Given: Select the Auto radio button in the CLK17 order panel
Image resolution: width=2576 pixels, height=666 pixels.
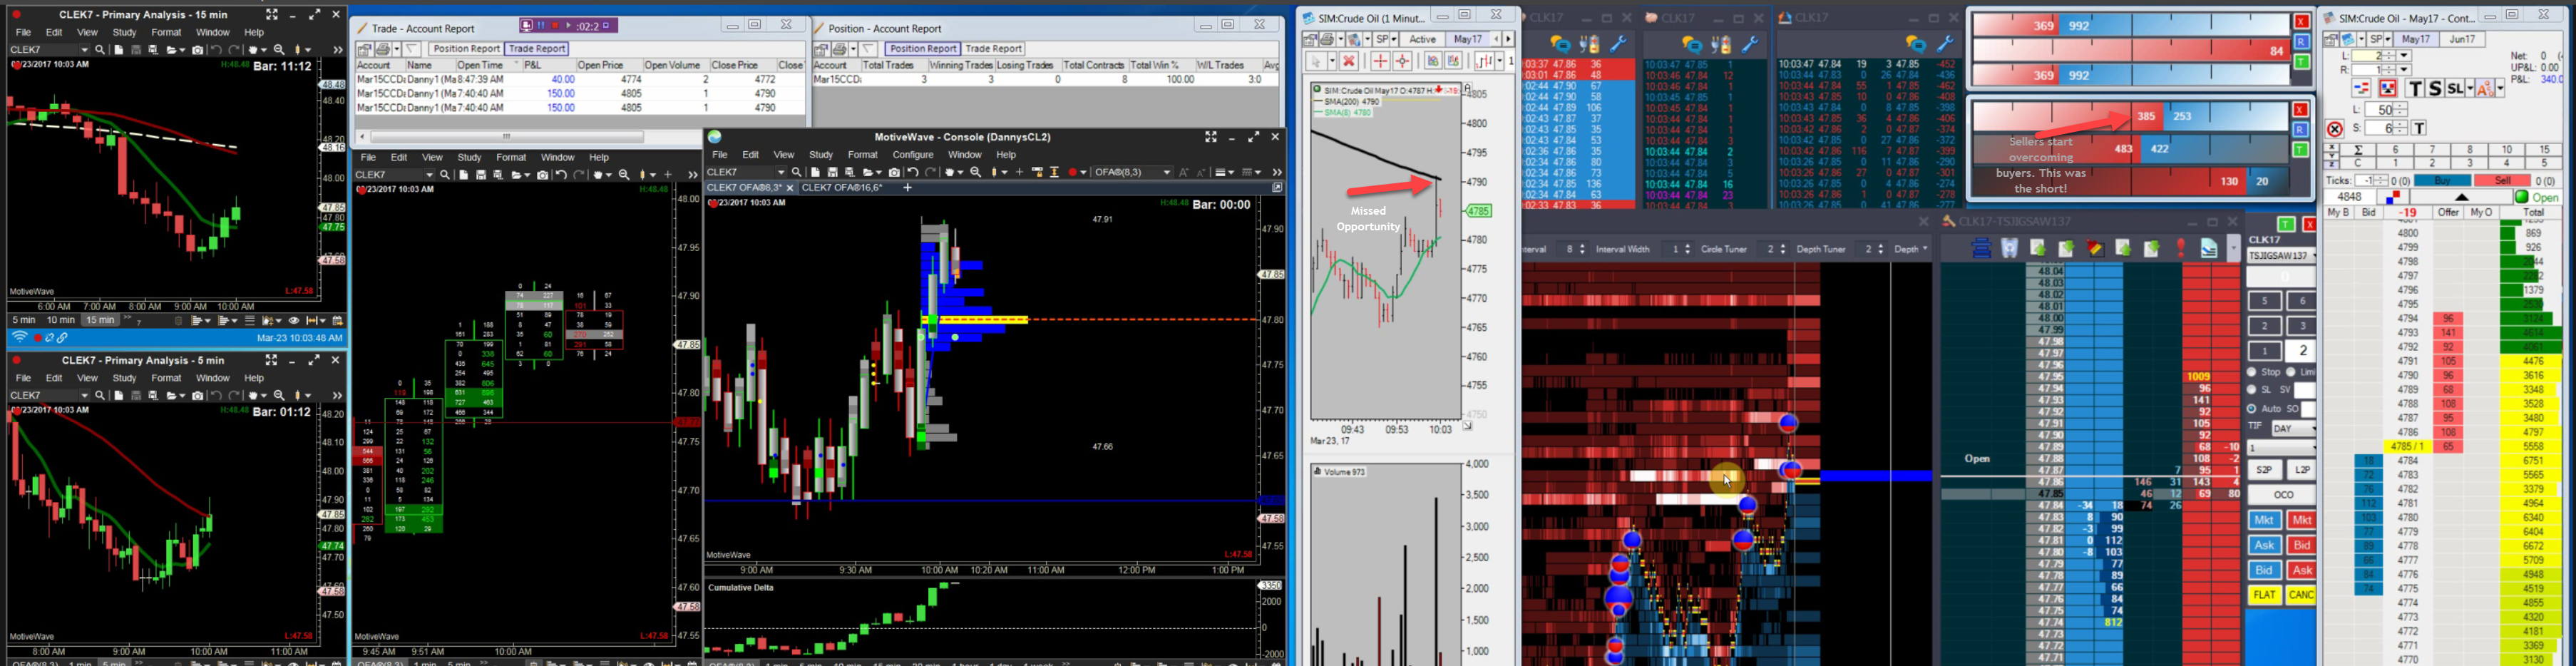Looking at the screenshot, I should coord(2252,409).
